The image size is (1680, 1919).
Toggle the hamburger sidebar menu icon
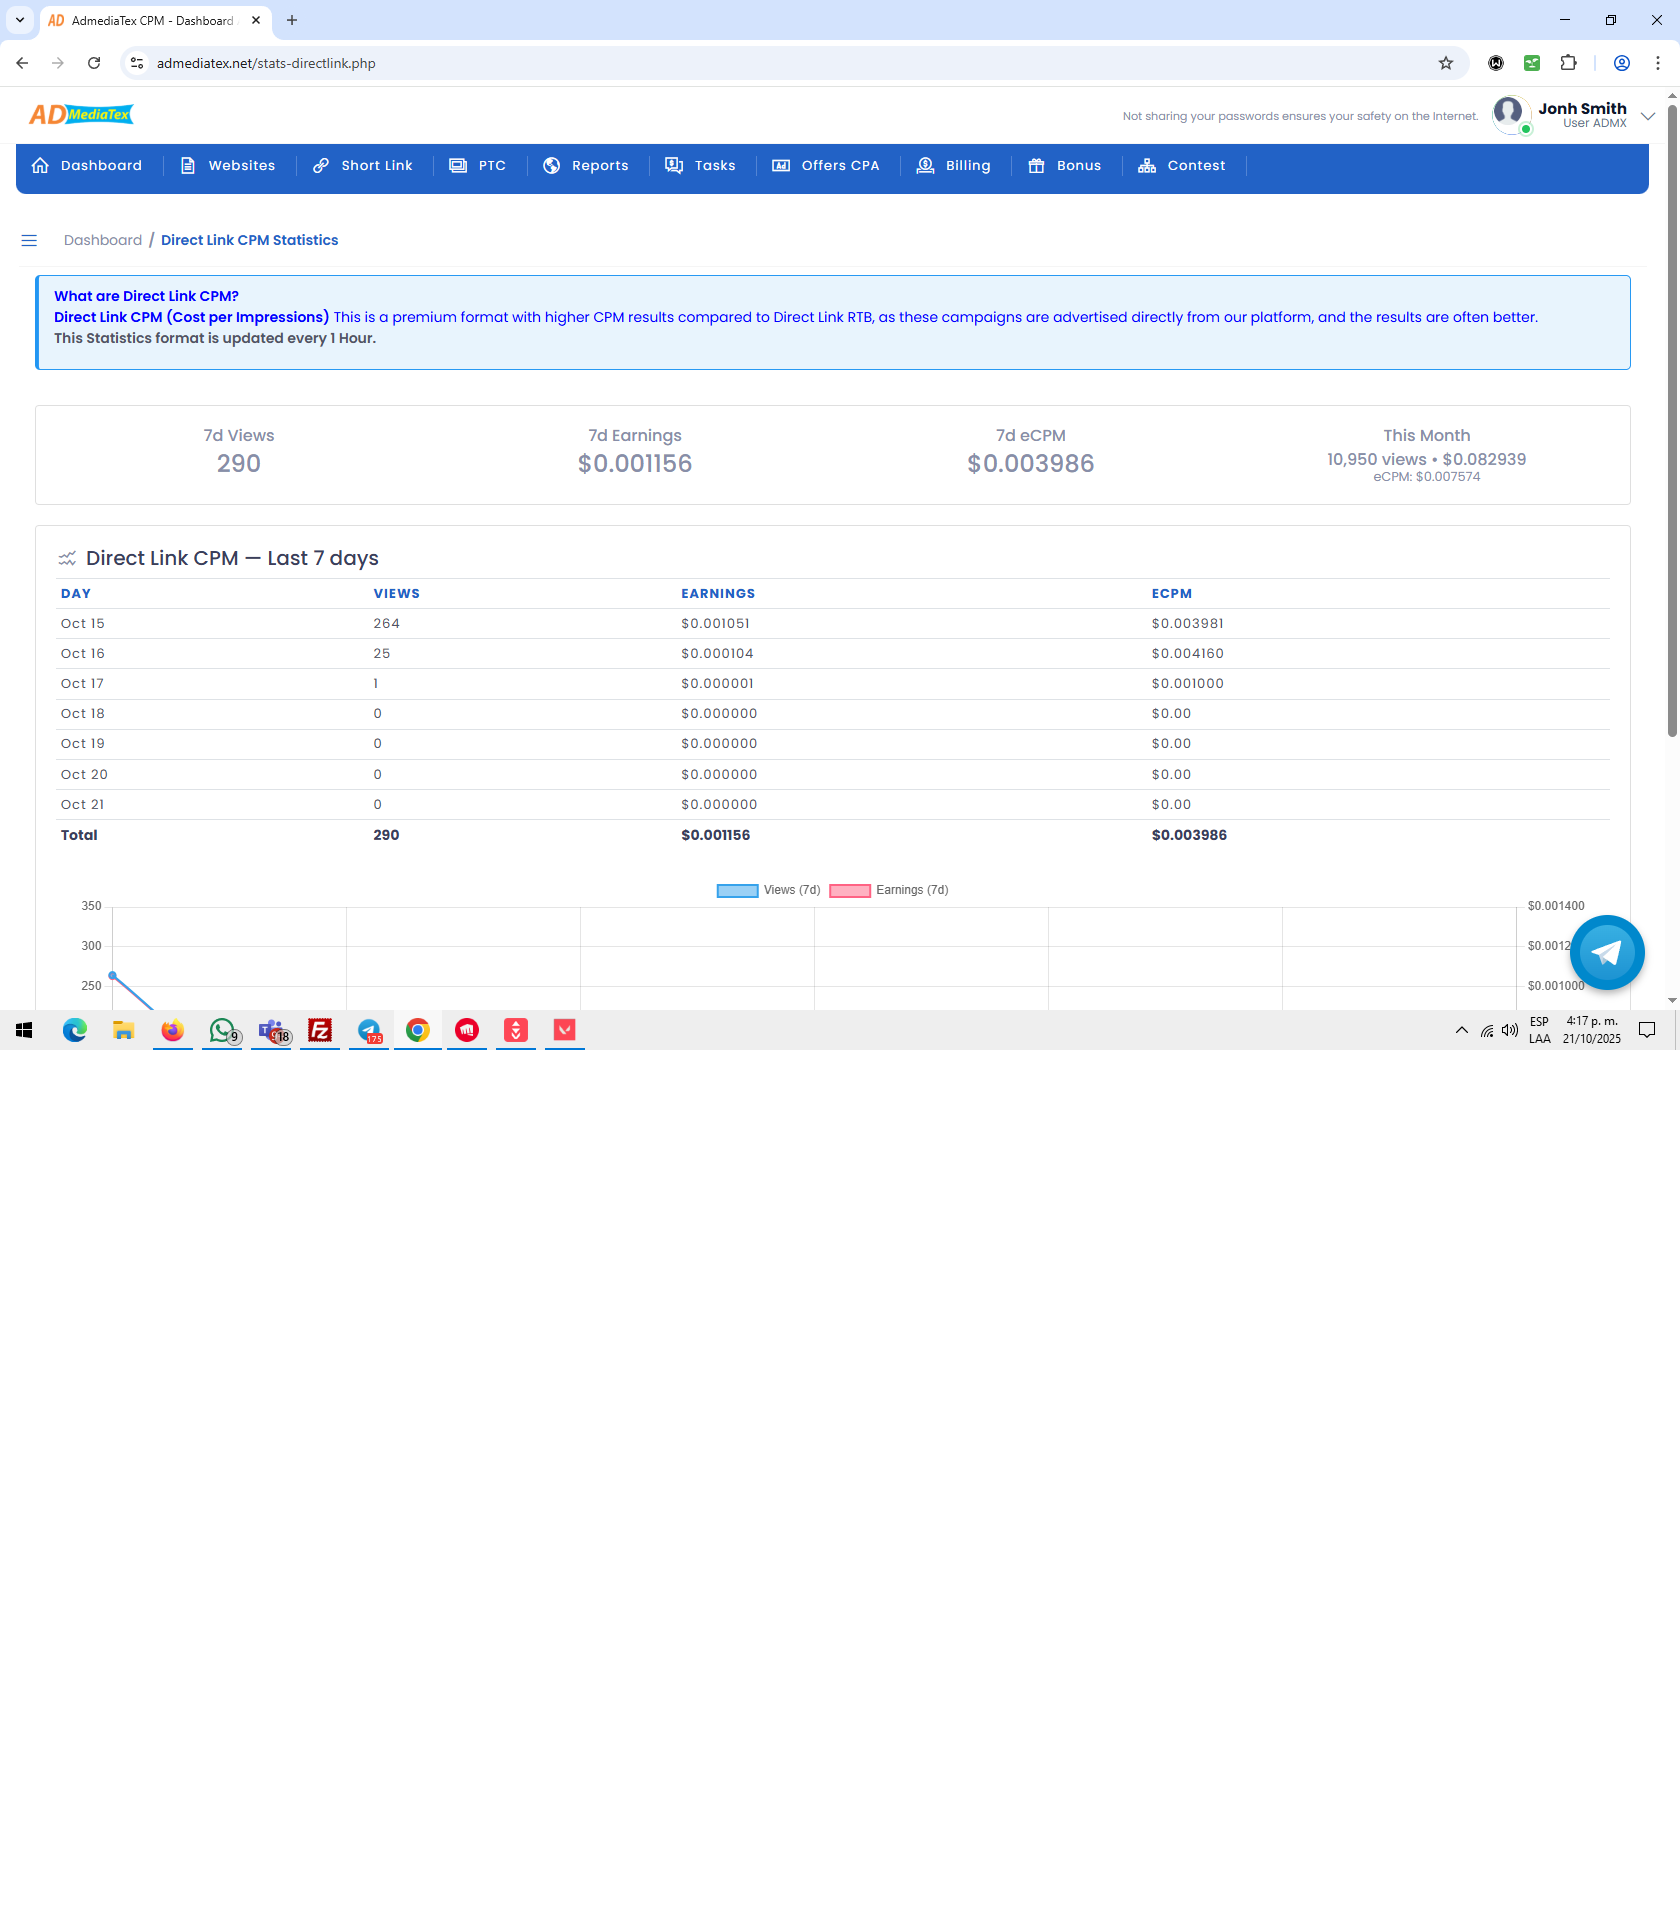tap(29, 240)
